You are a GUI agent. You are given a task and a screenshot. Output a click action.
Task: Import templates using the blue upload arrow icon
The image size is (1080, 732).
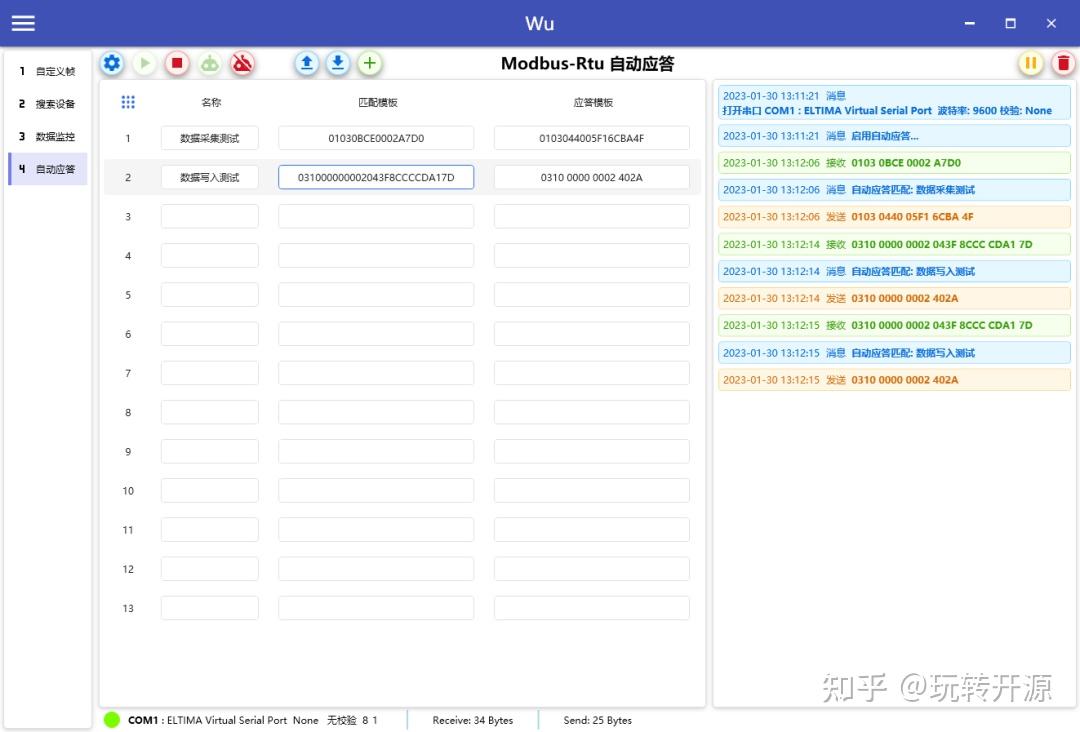click(x=306, y=63)
